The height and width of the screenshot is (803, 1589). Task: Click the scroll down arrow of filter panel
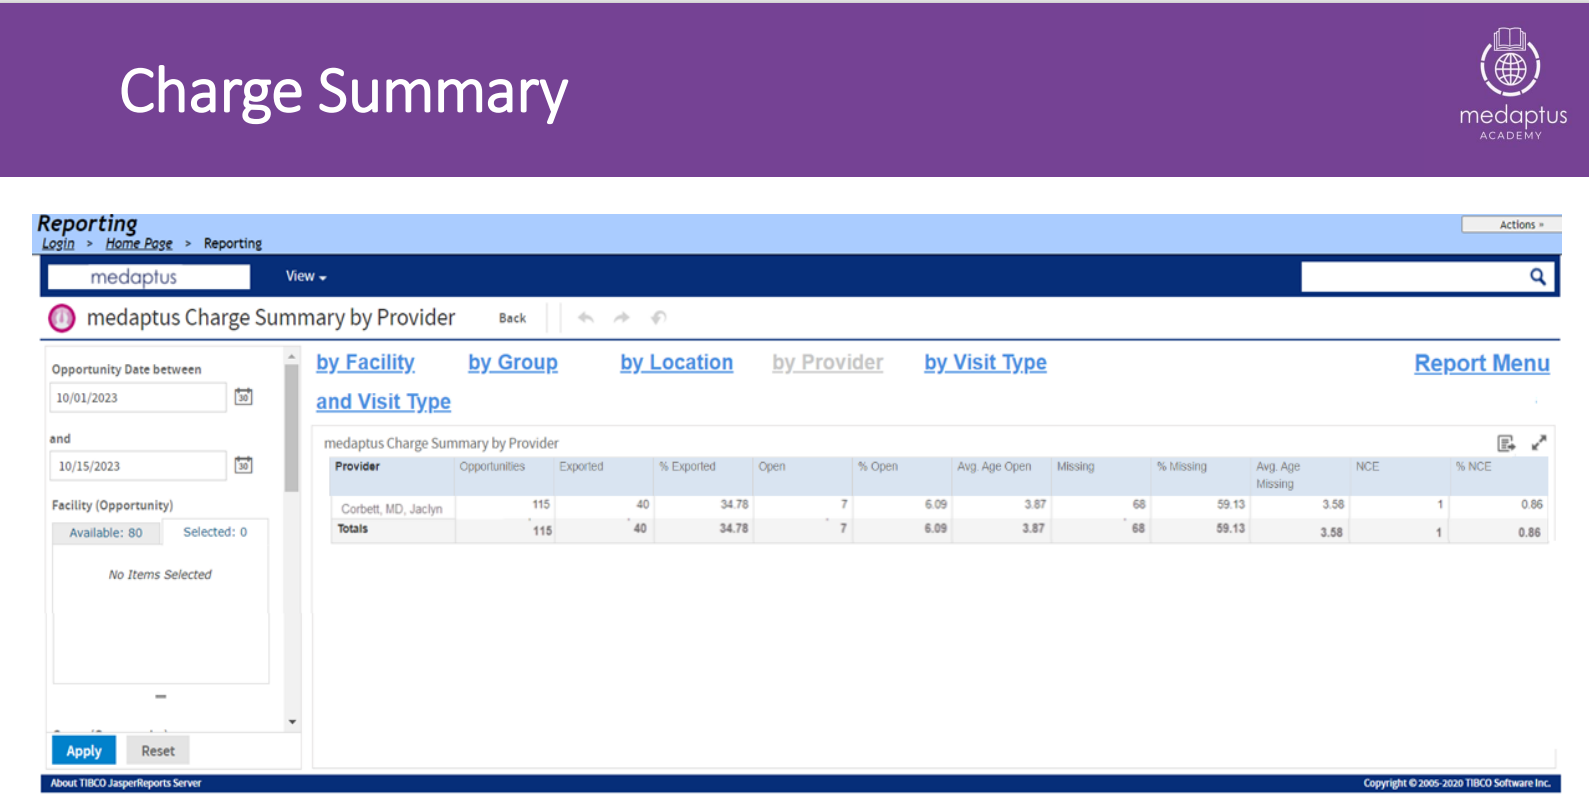292,722
